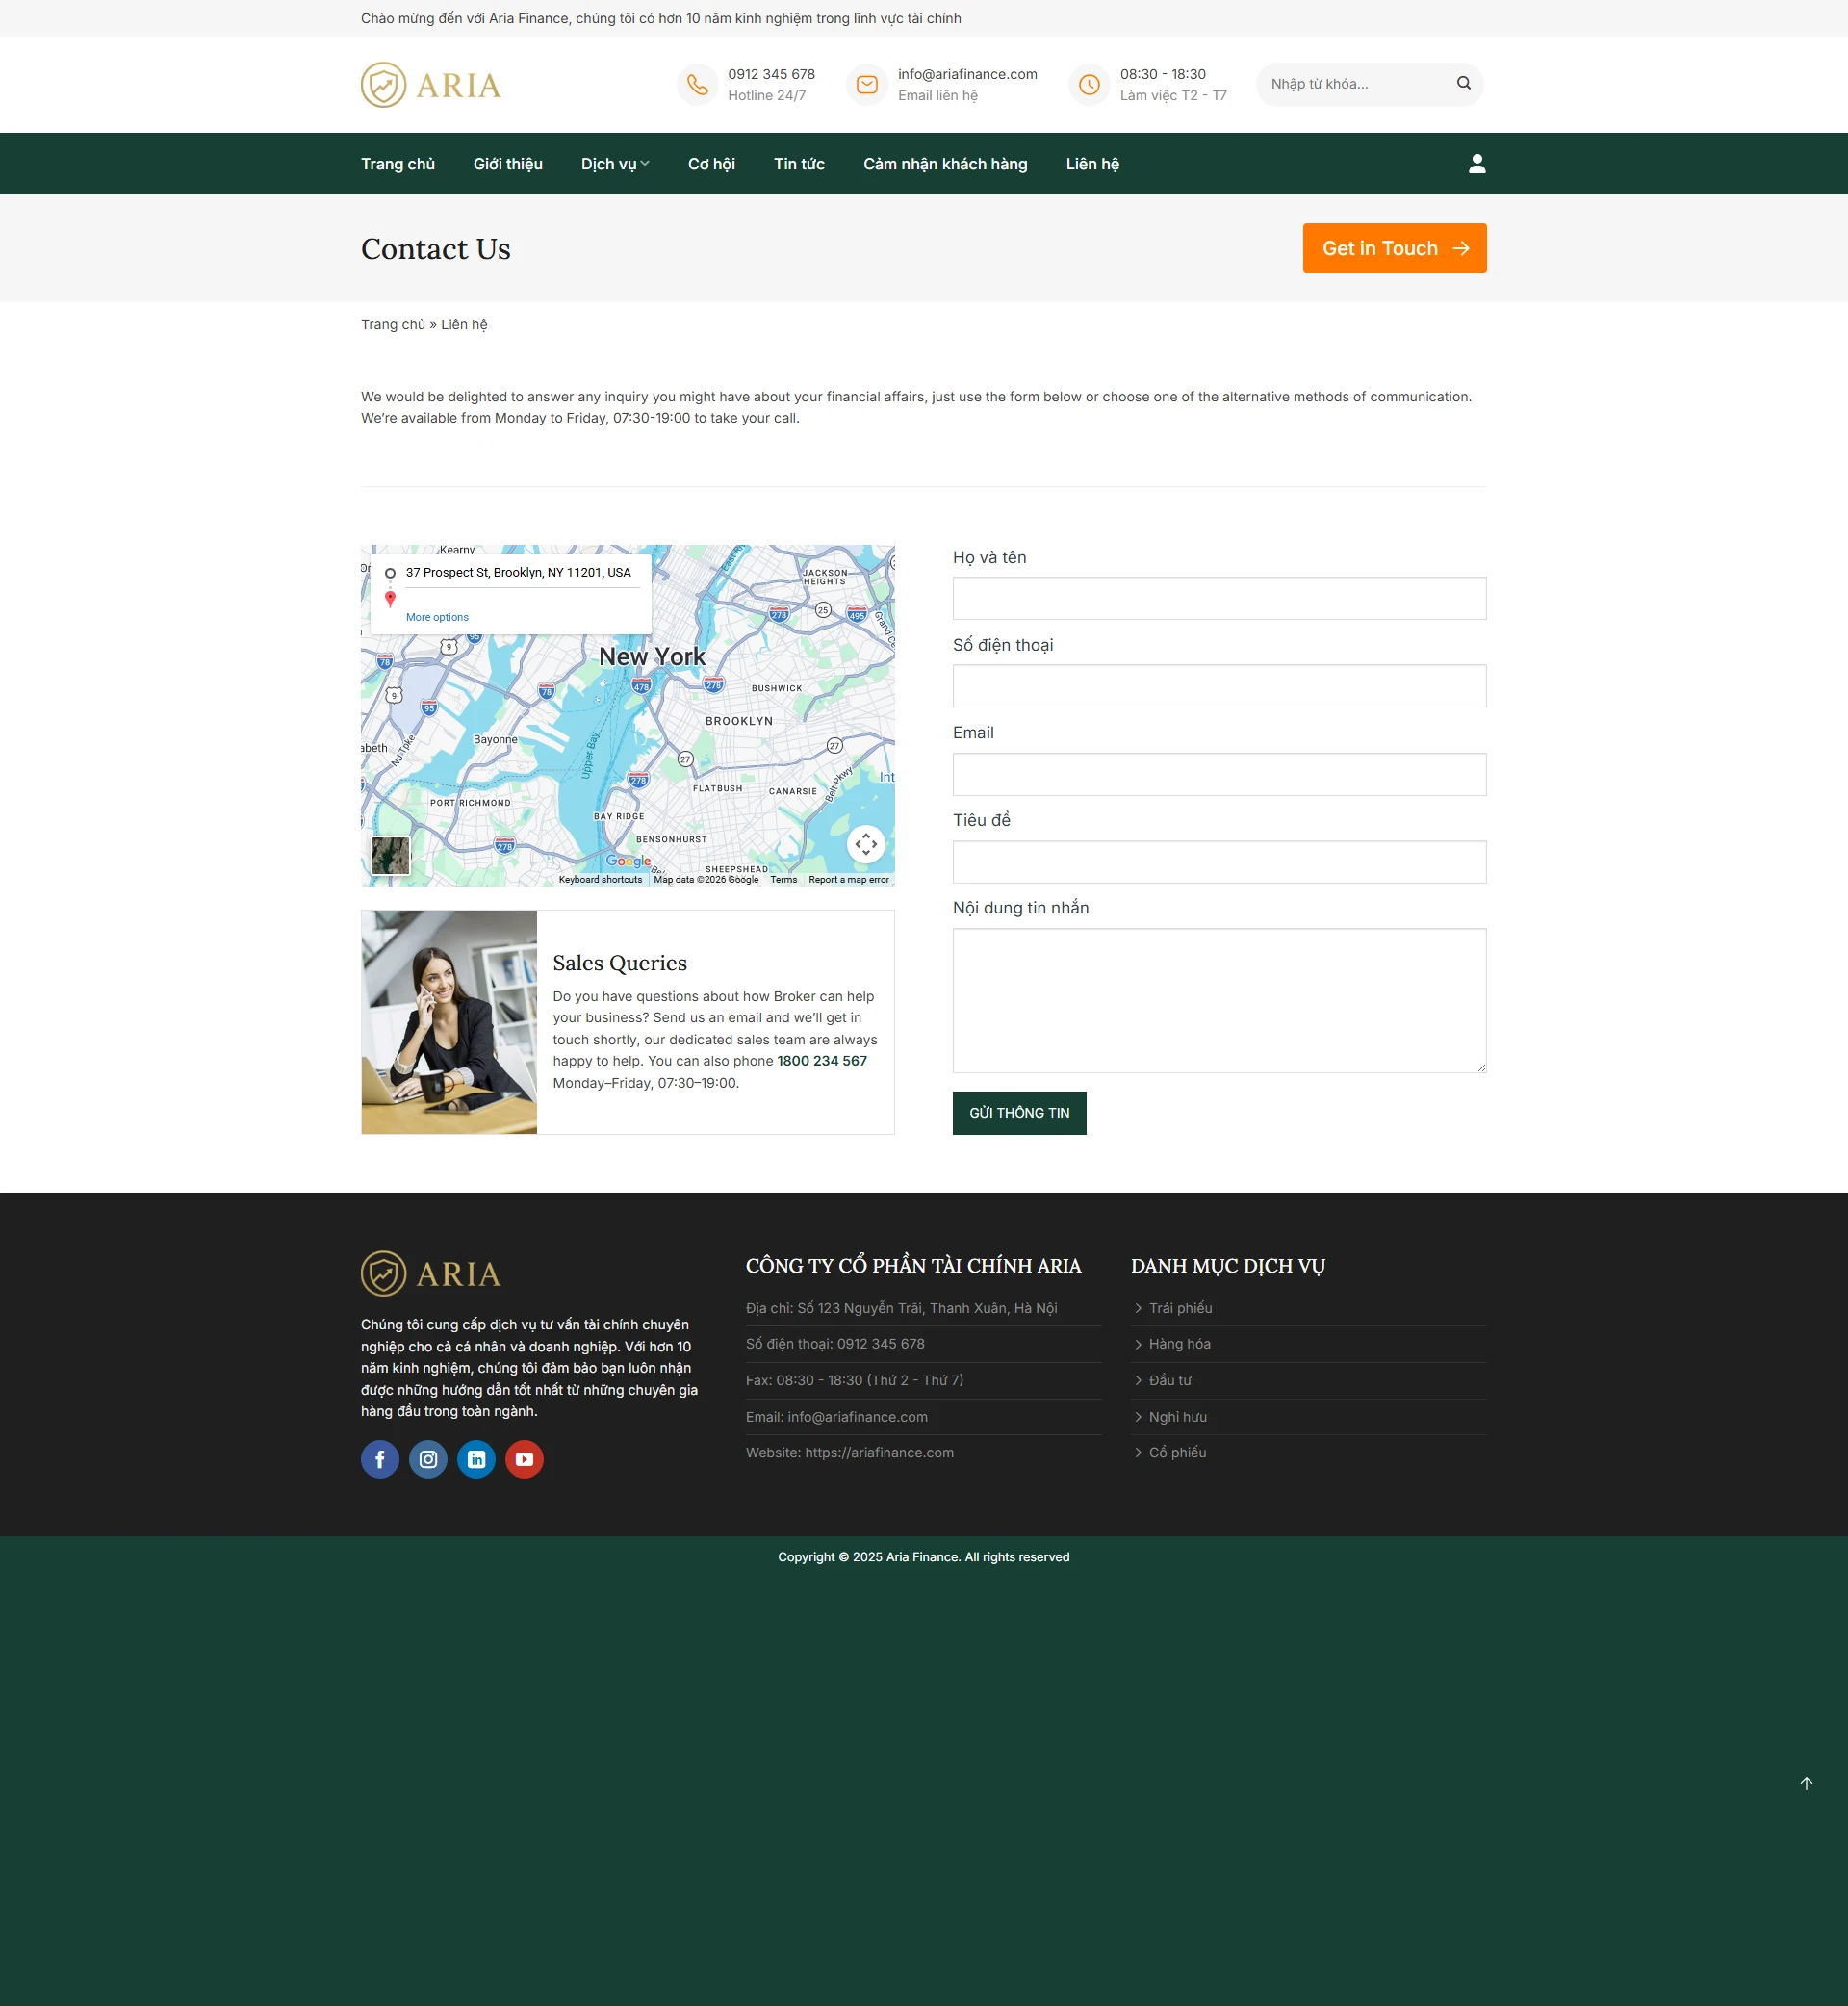1848x2006 pixels.
Task: Click the Nội dung tin nhắn textarea
Action: pyautogui.click(x=1219, y=1000)
